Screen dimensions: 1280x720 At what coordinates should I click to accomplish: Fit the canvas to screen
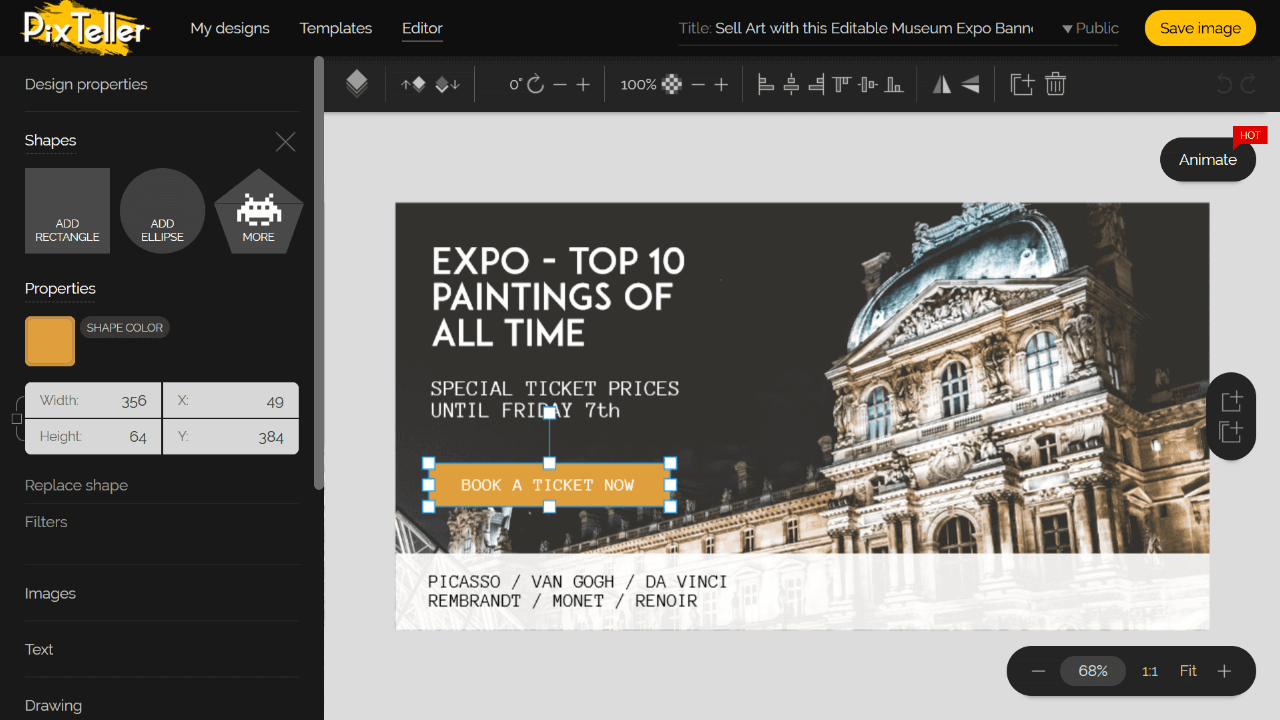point(1188,671)
